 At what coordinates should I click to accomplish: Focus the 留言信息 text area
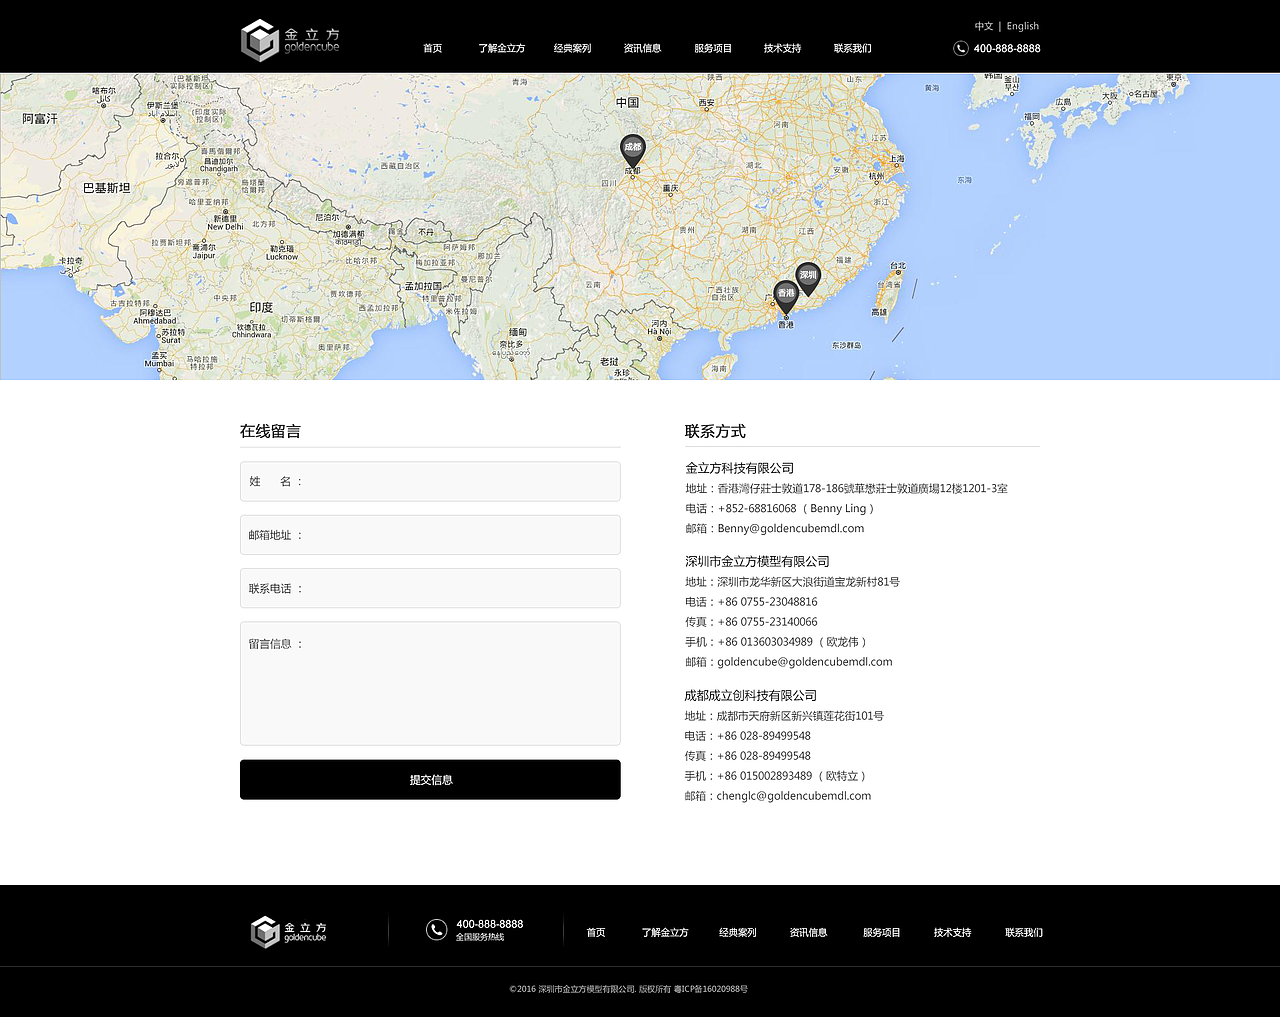tap(430, 684)
